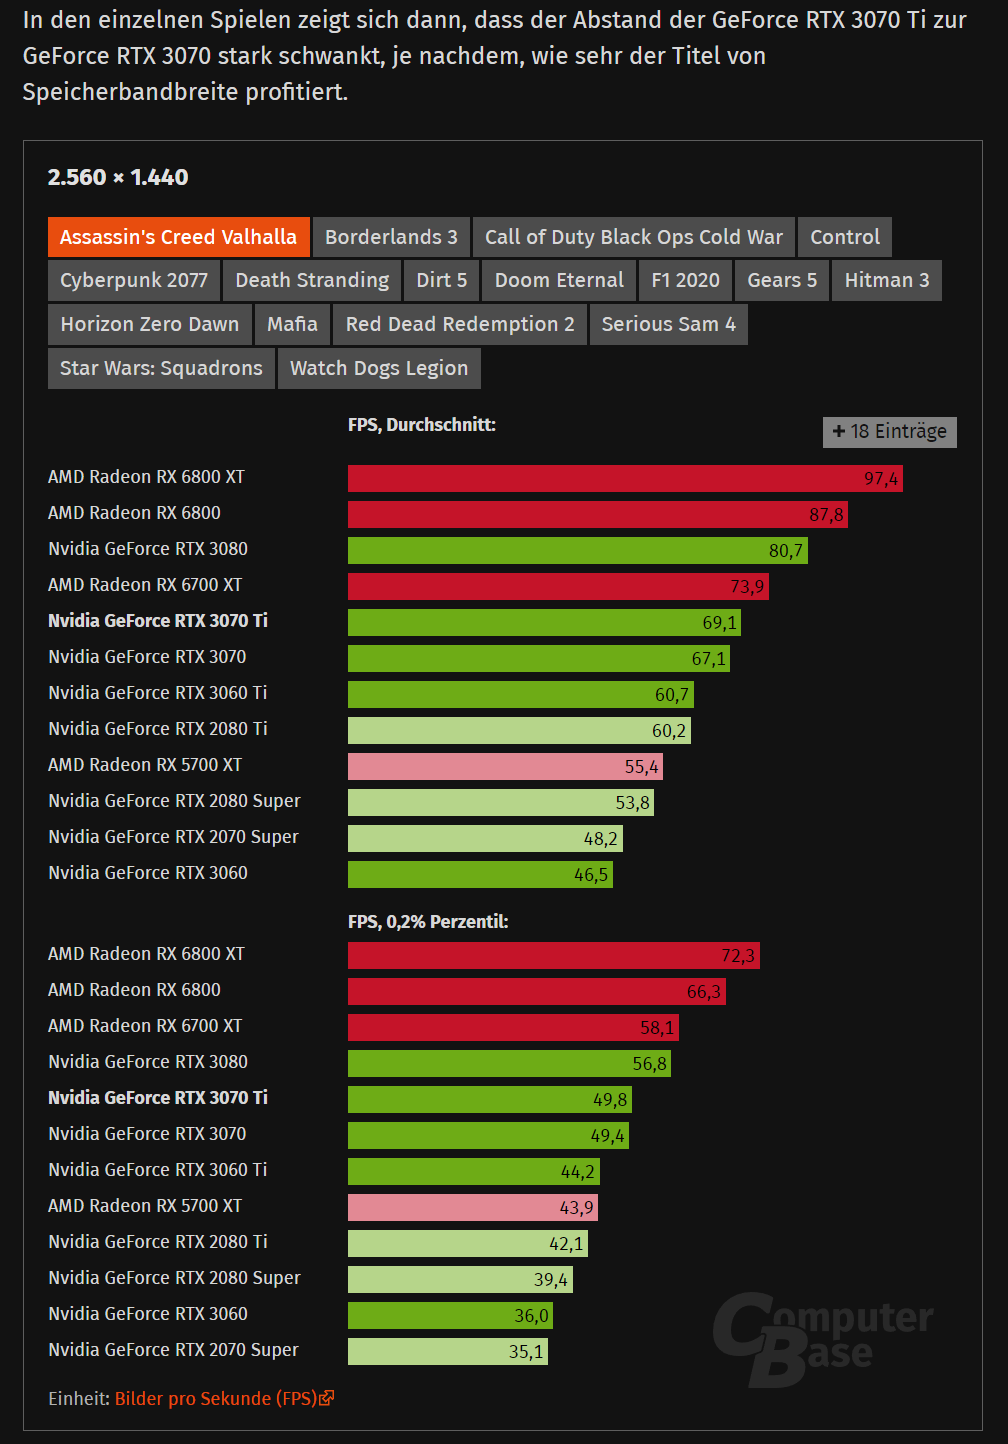This screenshot has width=1008, height=1444.
Task: Switch to the Borderlands 3 tab
Action: 391,237
